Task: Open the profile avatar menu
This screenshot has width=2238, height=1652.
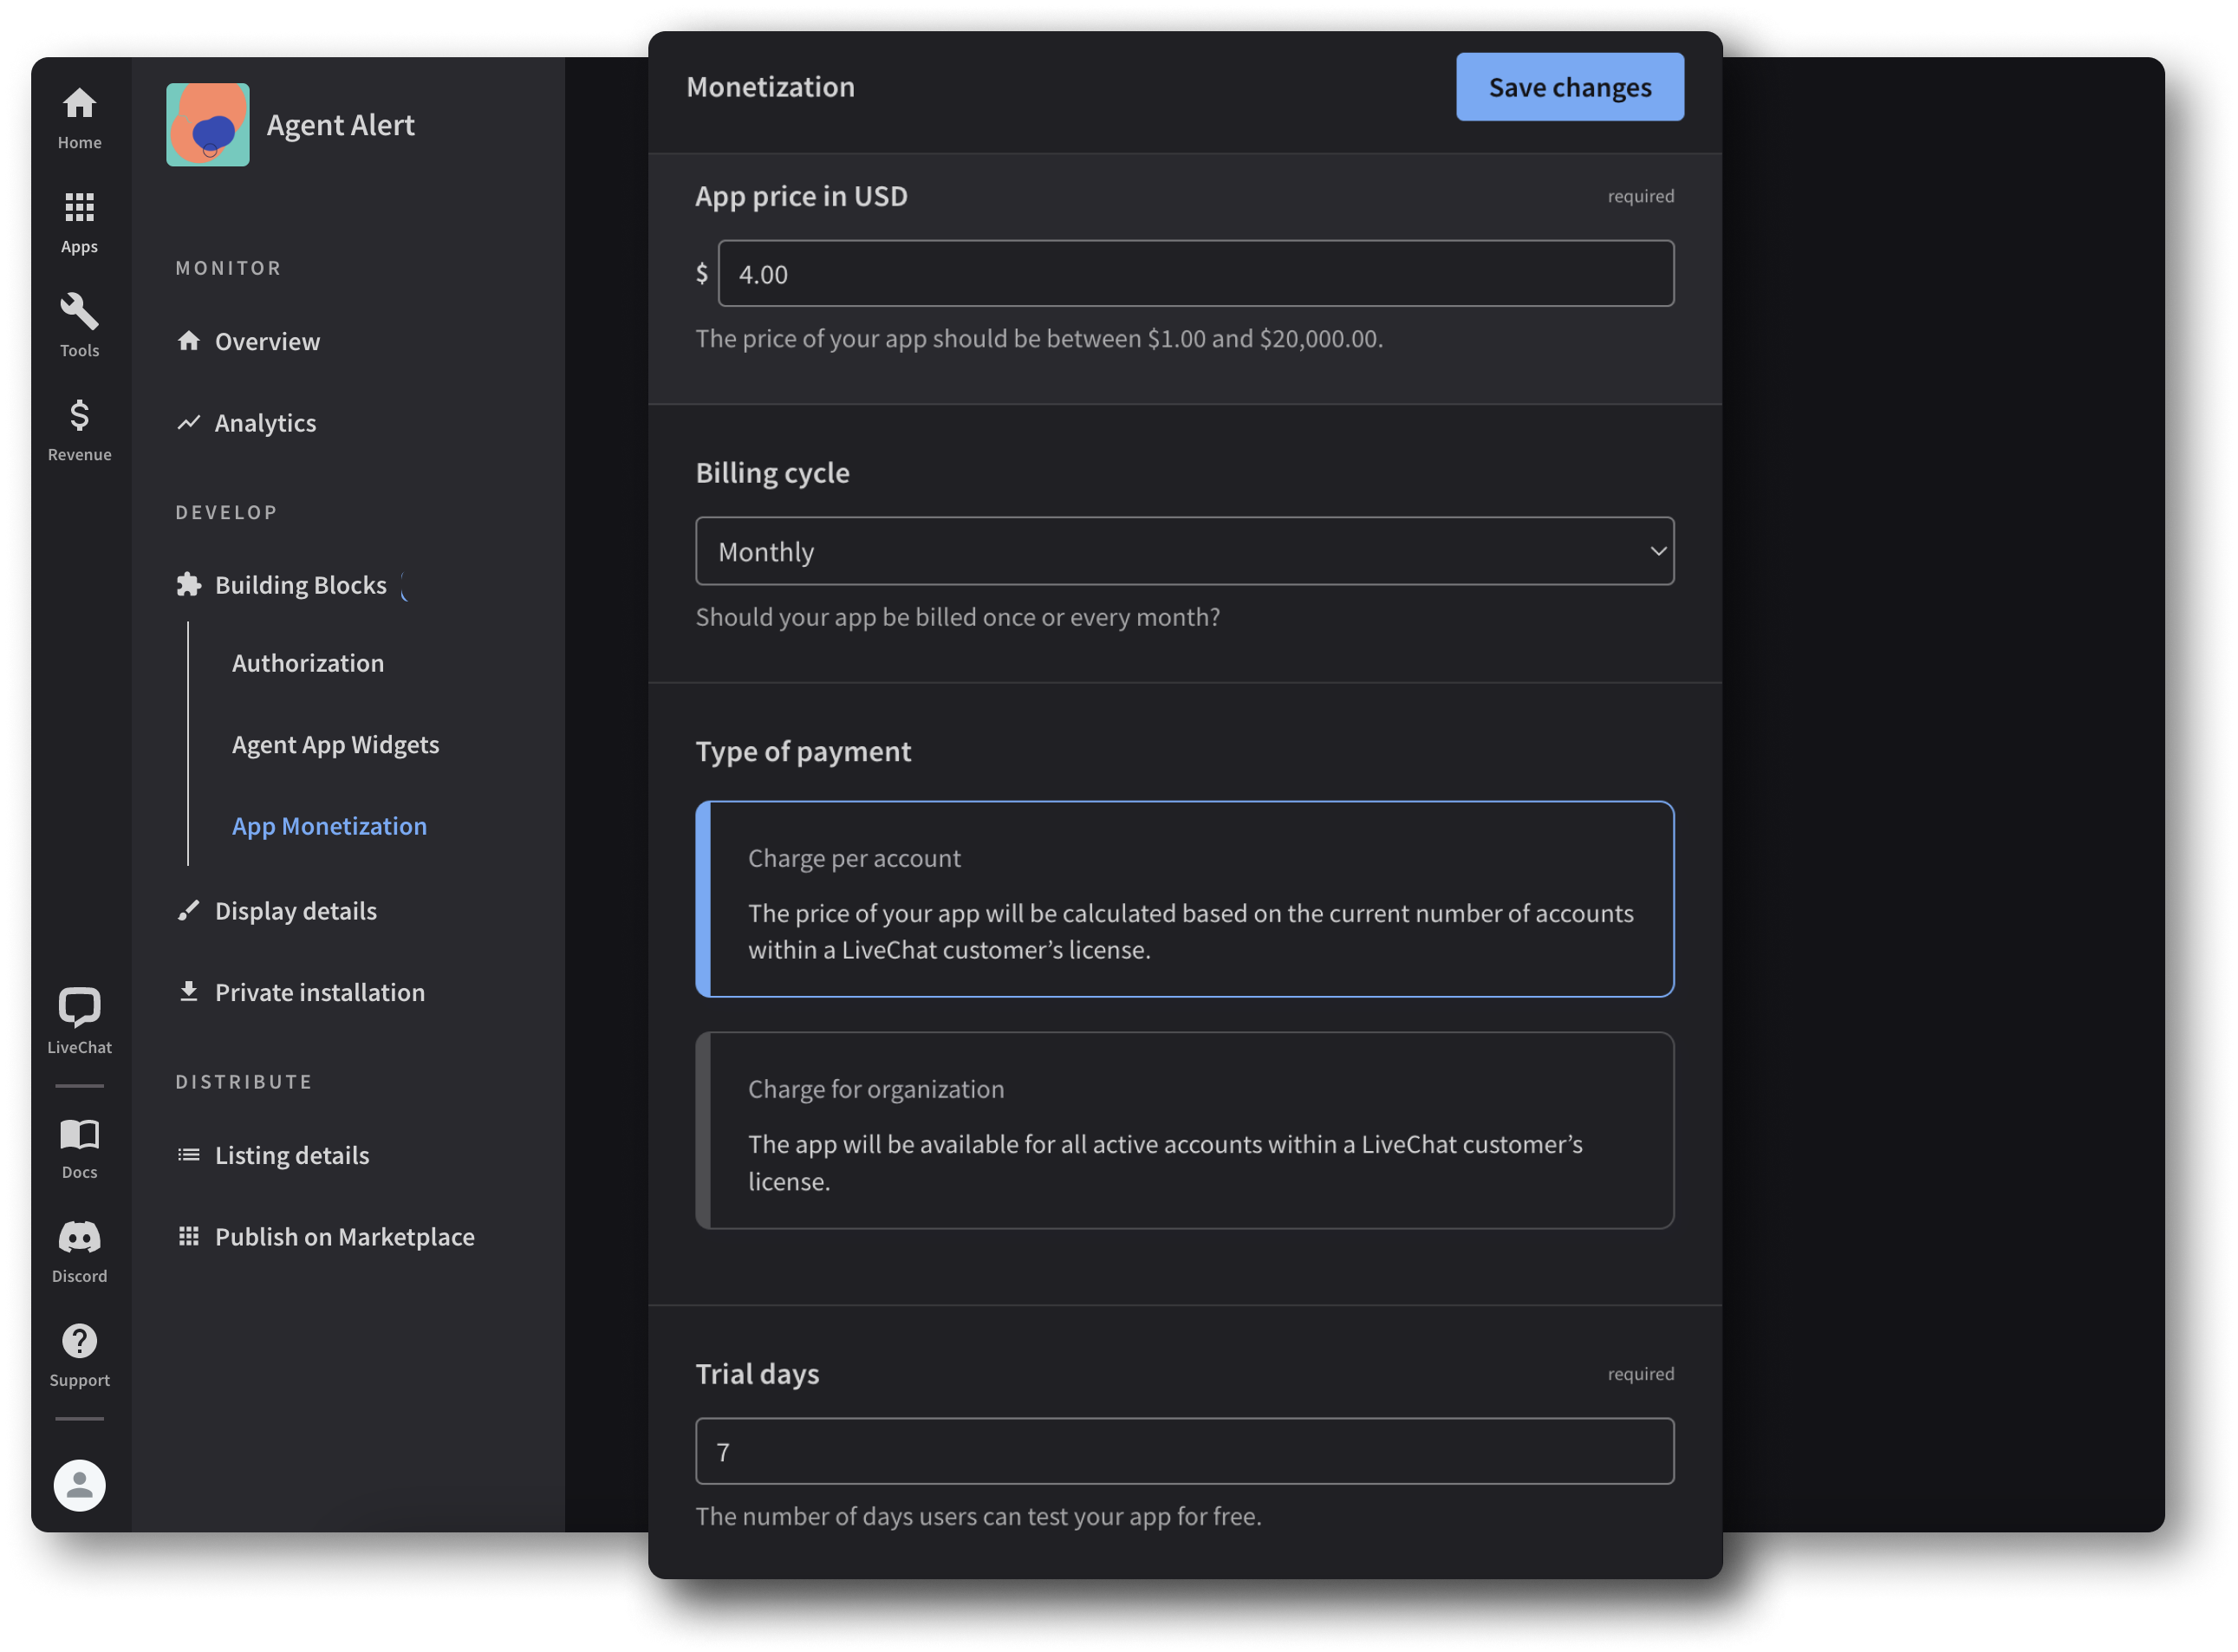Action: click(x=79, y=1486)
